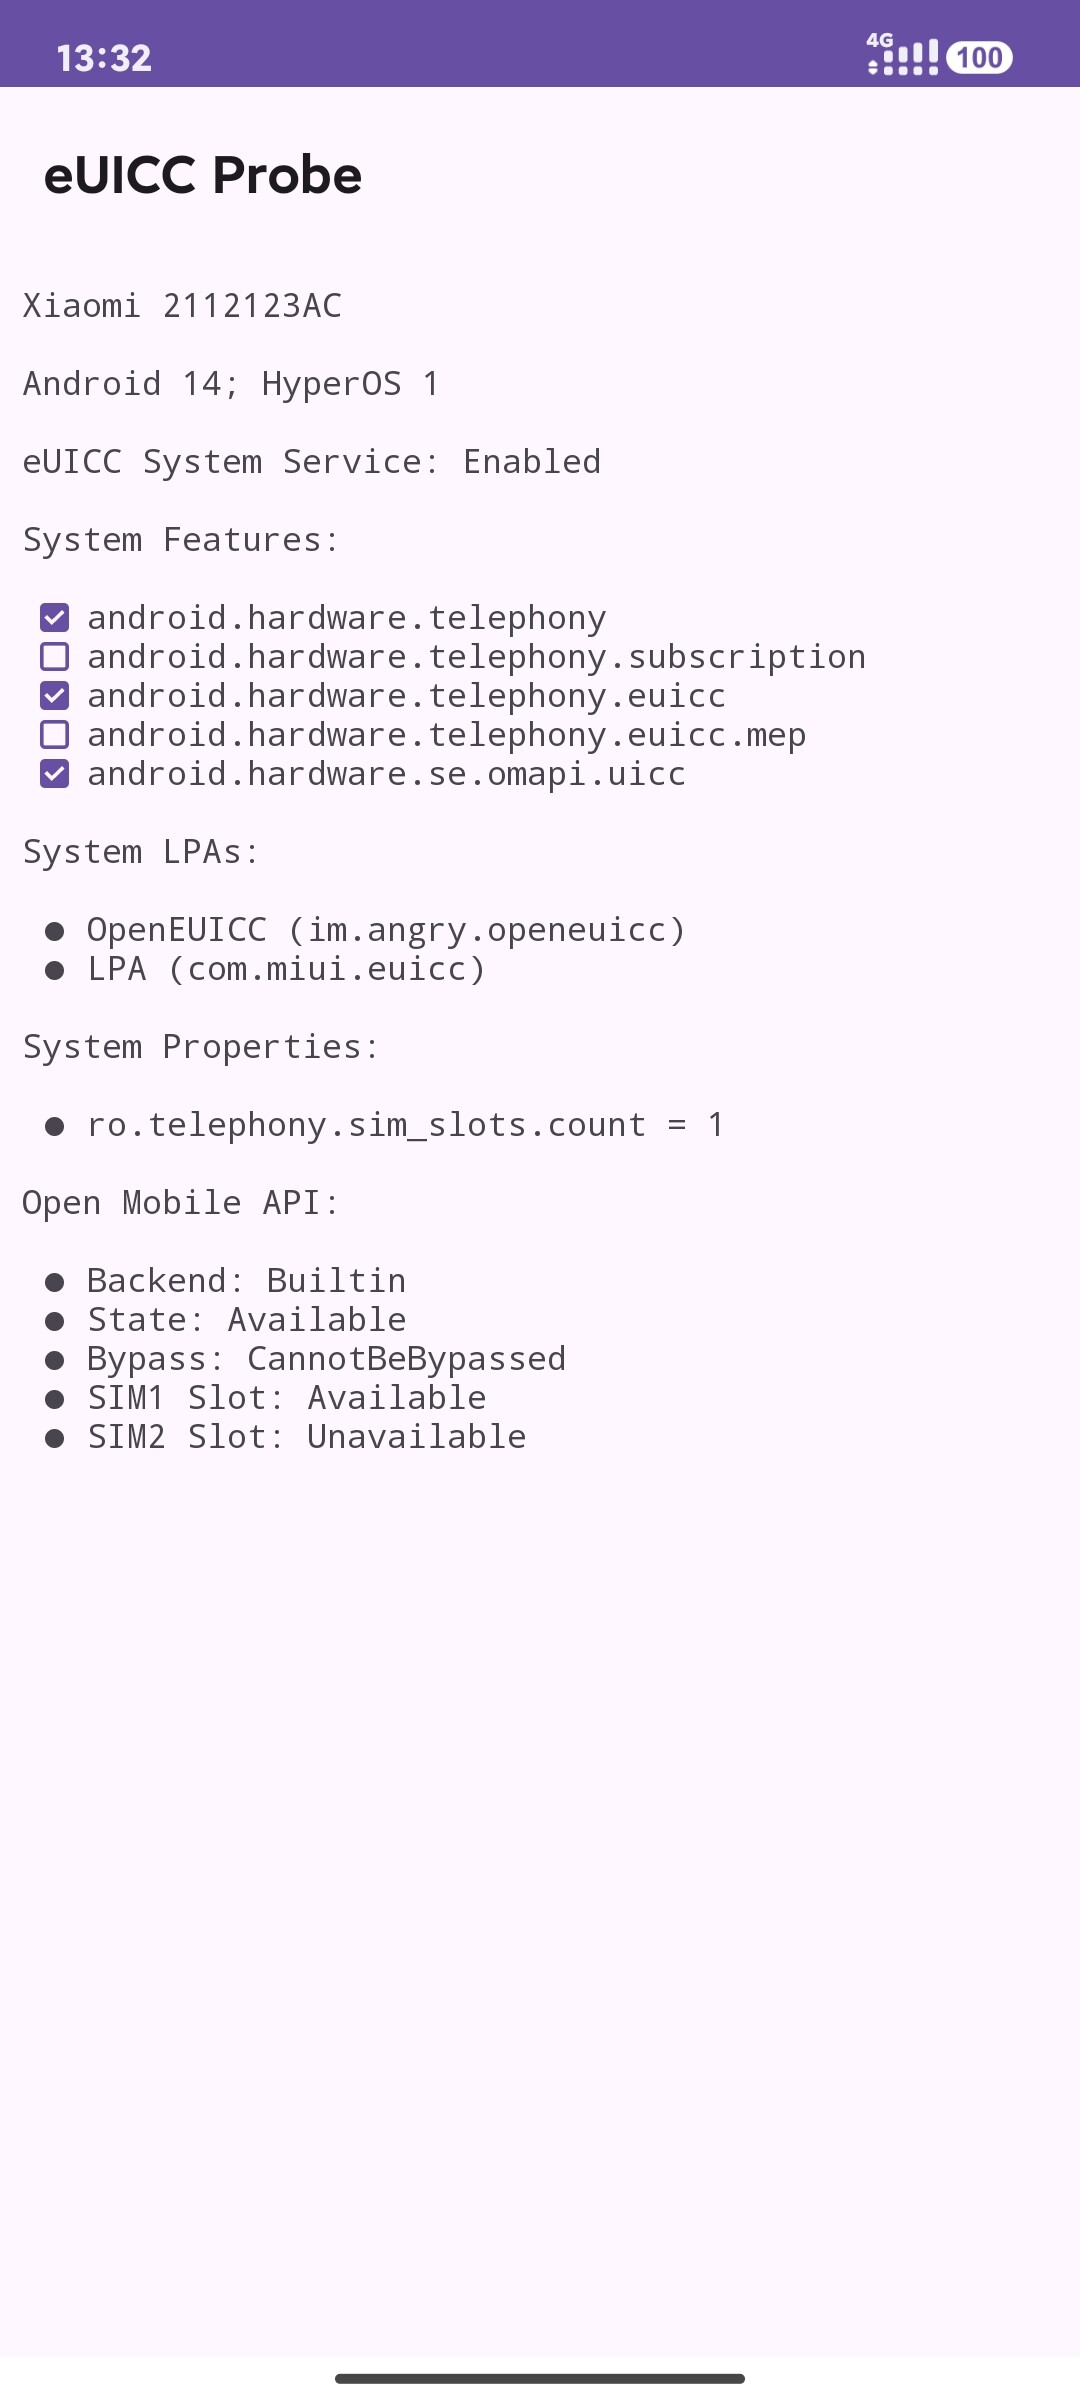This screenshot has width=1080, height=2400.
Task: Tap the bullet beside SIM2 Slot: Unavailable
Action: click(x=55, y=1439)
